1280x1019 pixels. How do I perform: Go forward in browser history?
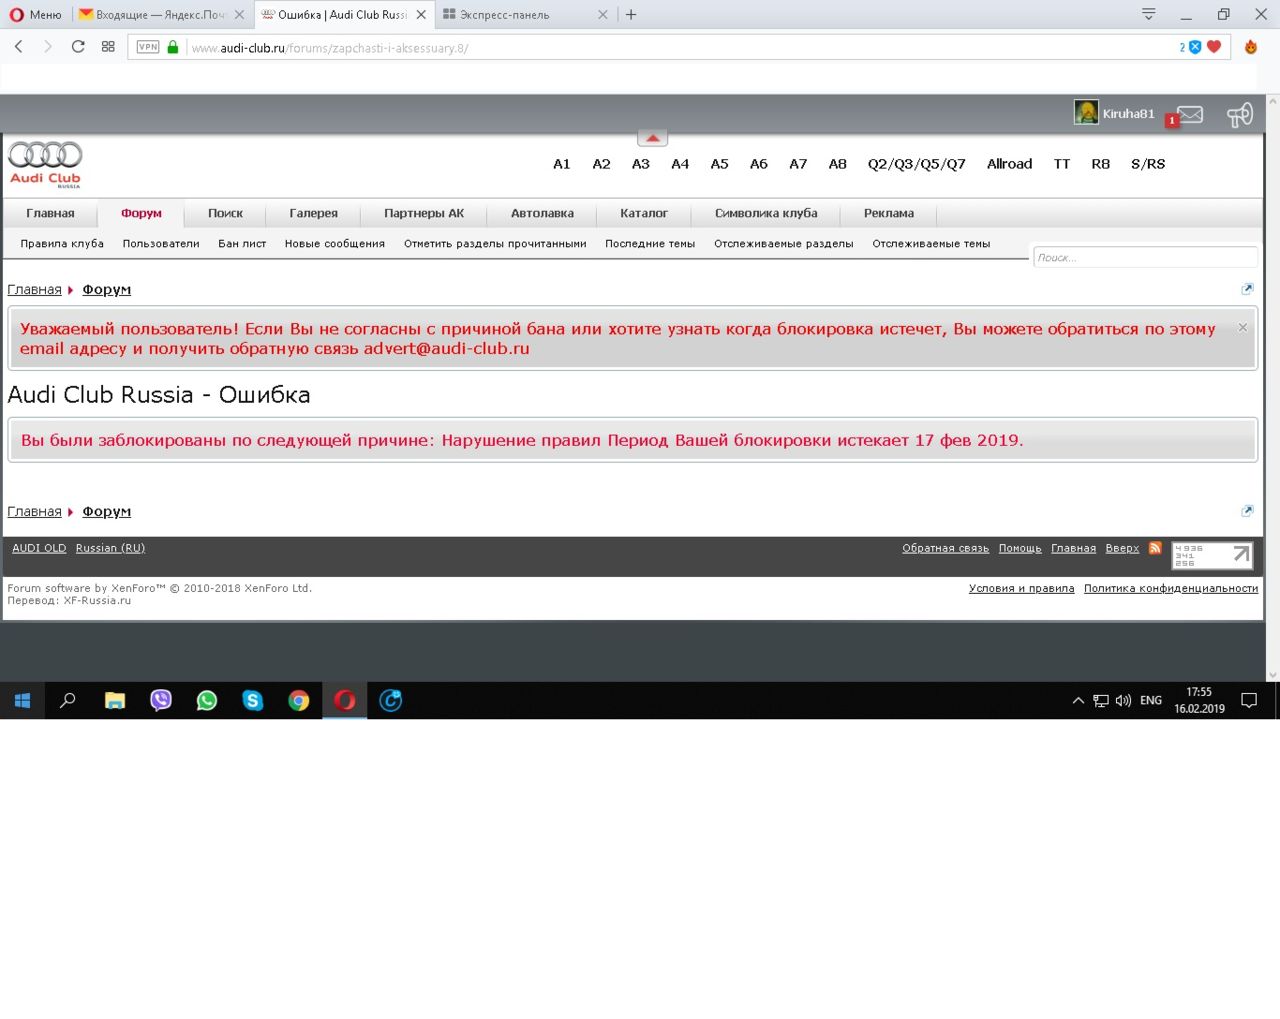point(47,47)
